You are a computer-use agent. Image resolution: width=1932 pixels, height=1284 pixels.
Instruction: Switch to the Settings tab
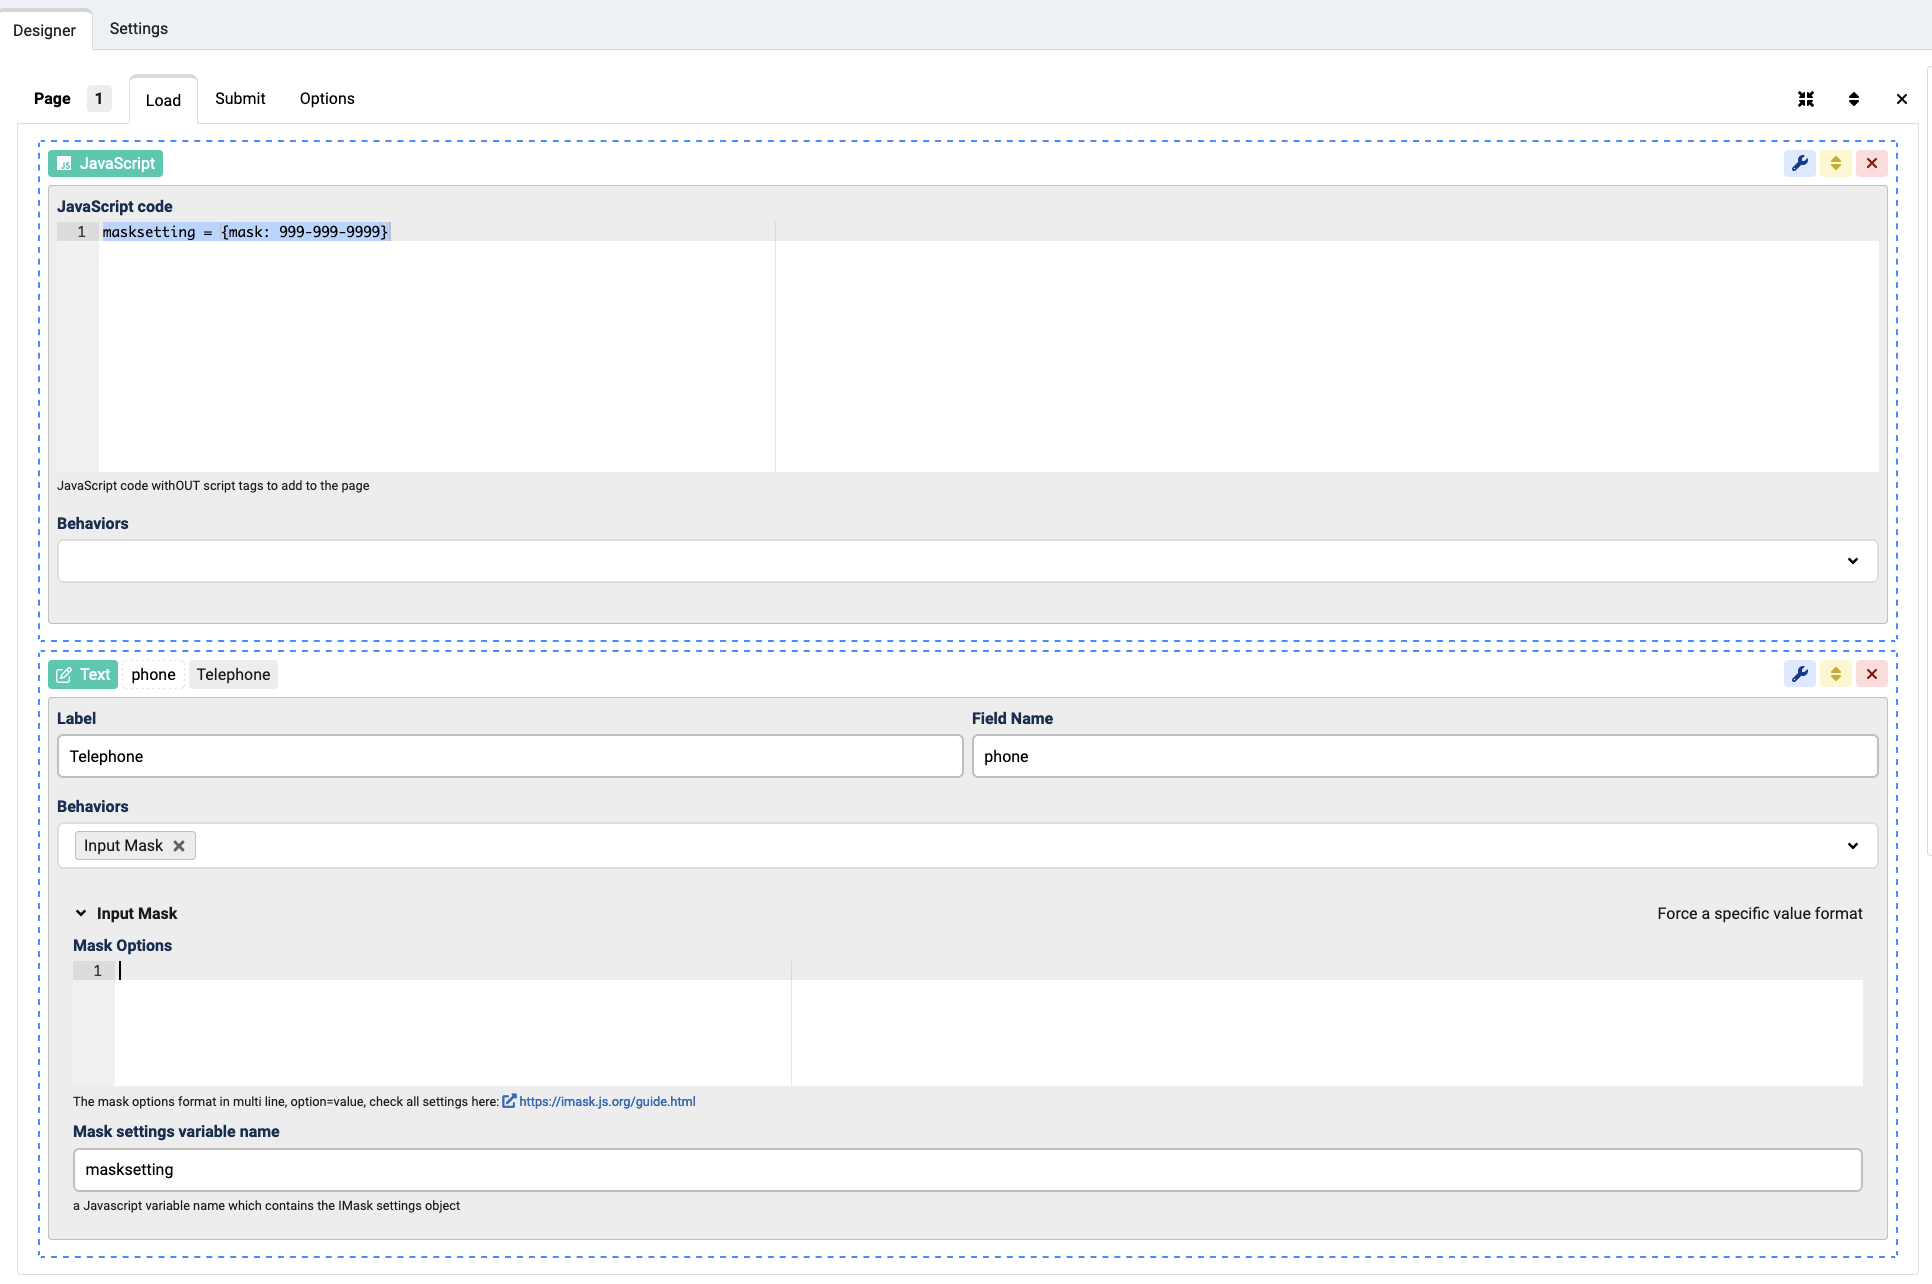point(138,29)
